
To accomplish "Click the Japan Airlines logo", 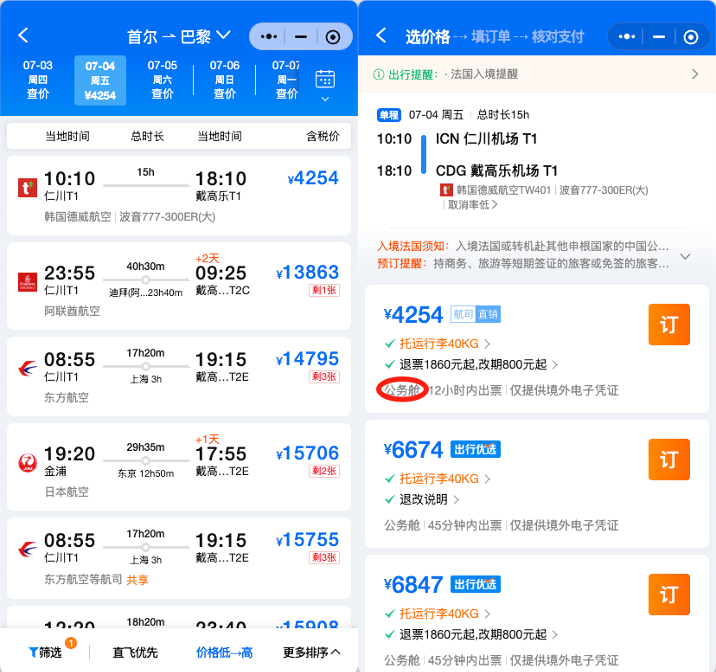I will point(27,462).
